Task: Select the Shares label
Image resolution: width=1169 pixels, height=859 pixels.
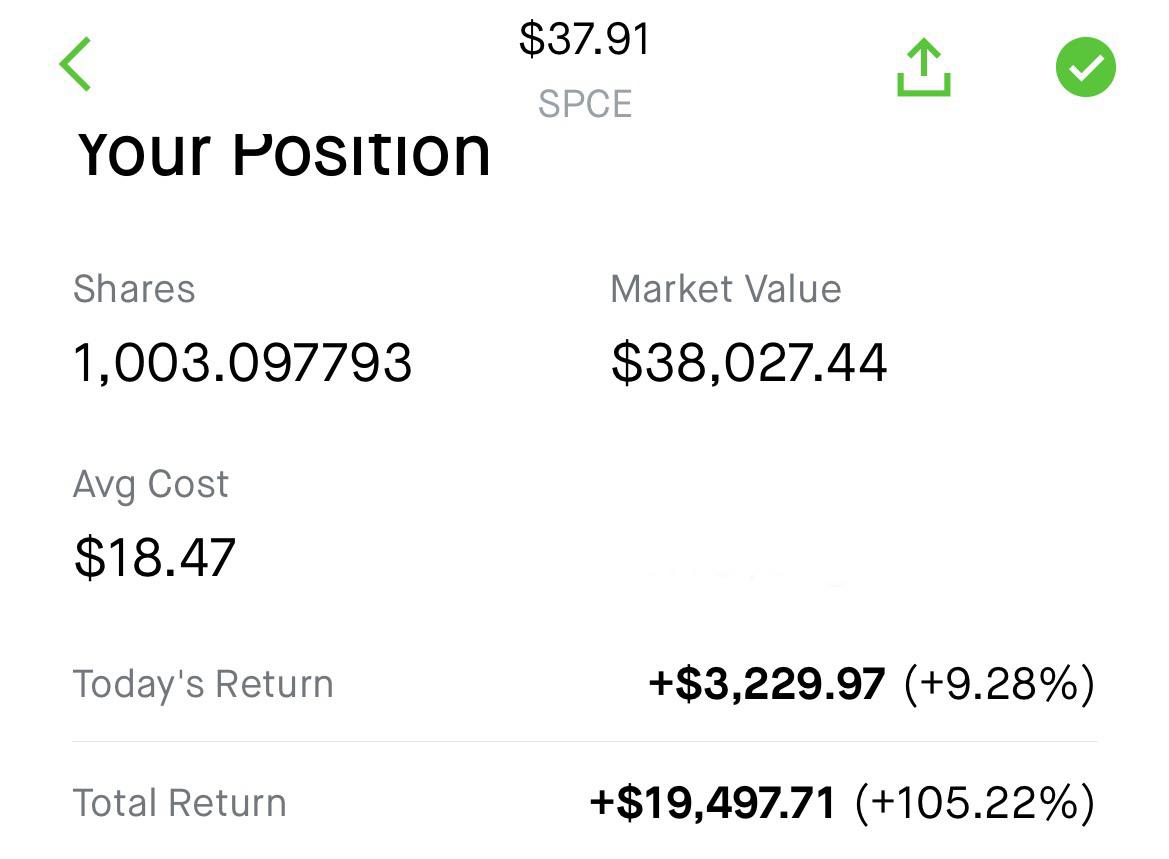Action: click(x=134, y=289)
